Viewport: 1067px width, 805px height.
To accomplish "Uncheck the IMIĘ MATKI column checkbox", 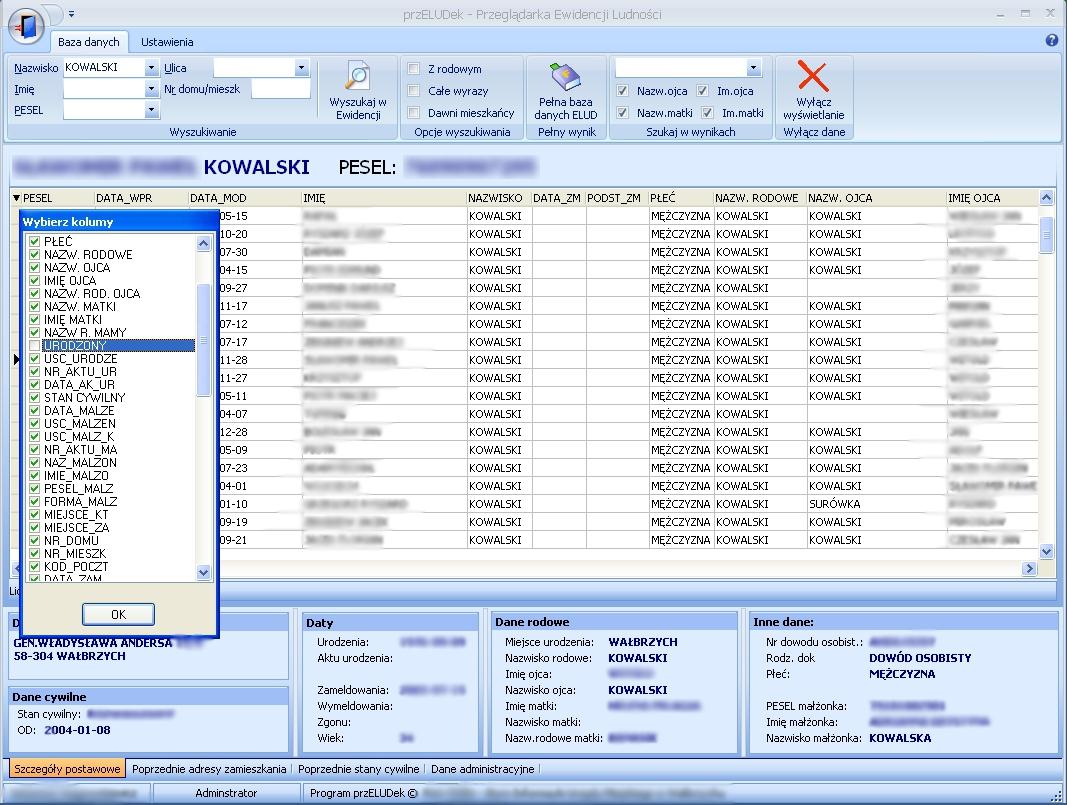I will pos(35,320).
